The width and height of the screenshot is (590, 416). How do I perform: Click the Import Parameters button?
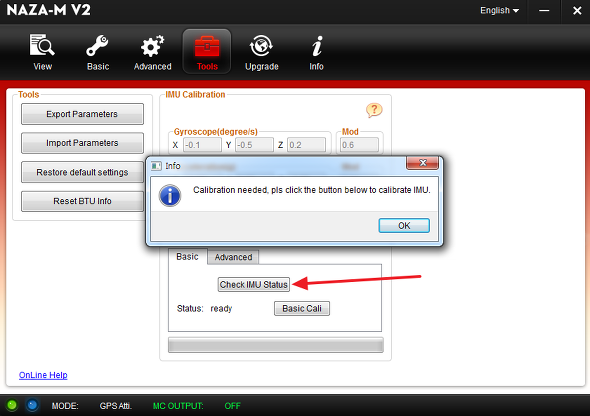pos(82,143)
